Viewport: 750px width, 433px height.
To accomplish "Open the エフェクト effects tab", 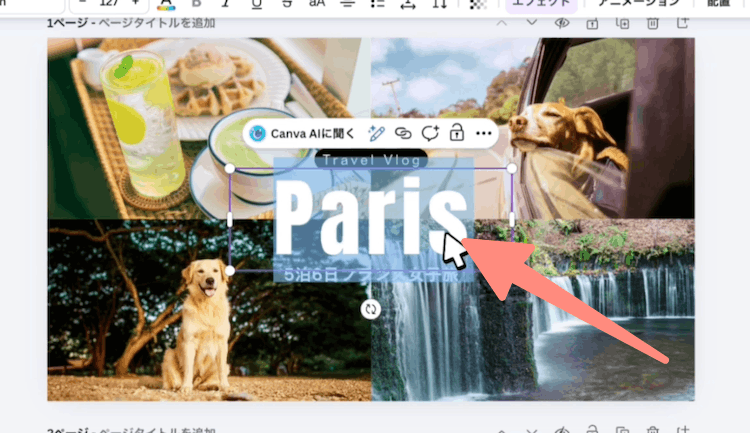I will (x=541, y=4).
